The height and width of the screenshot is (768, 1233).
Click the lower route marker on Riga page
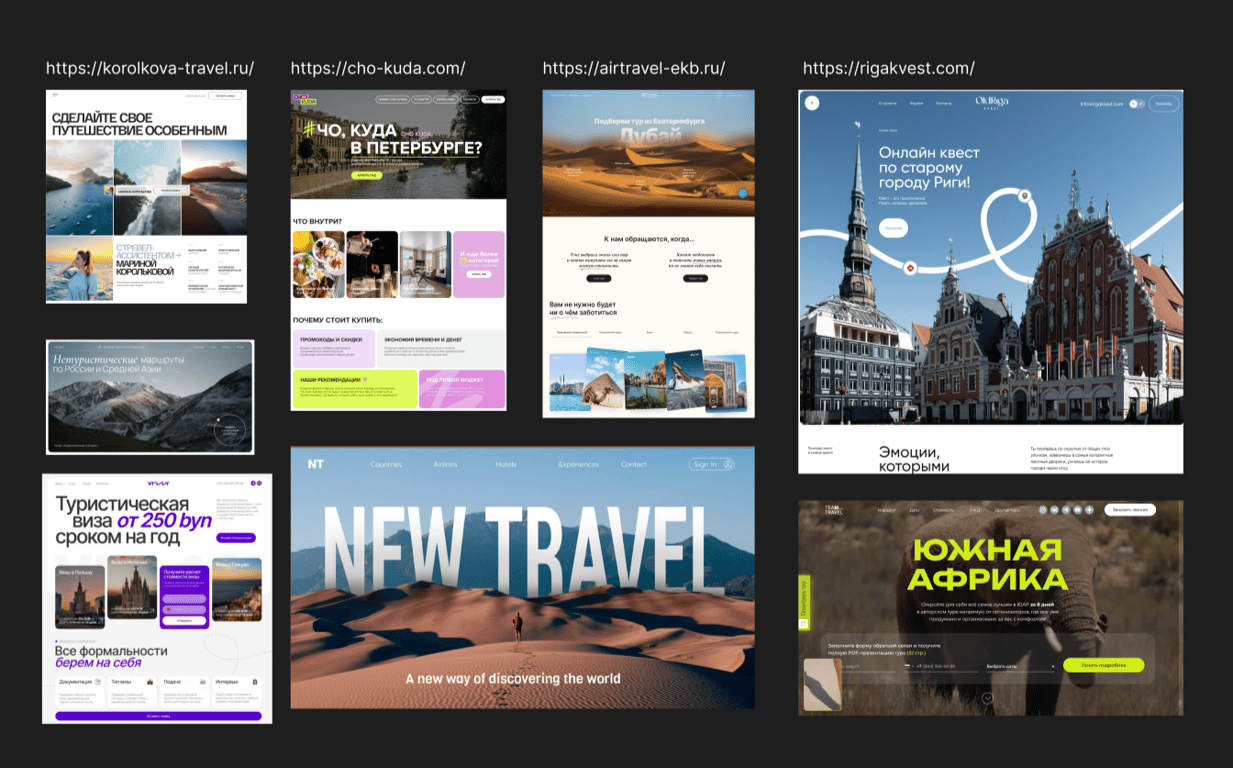tap(910, 268)
